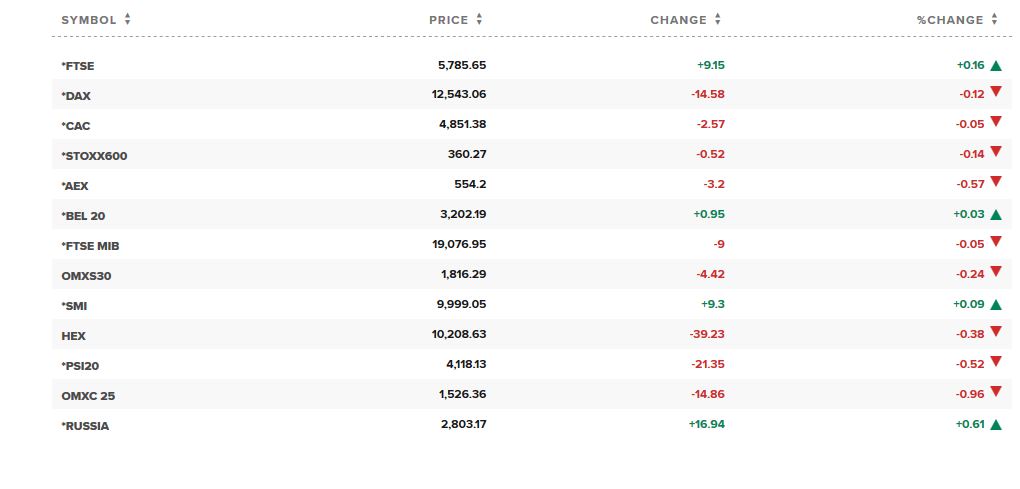This screenshot has width=1020, height=489.
Task: Open the *STOXX600 symbol link
Action: tap(94, 156)
